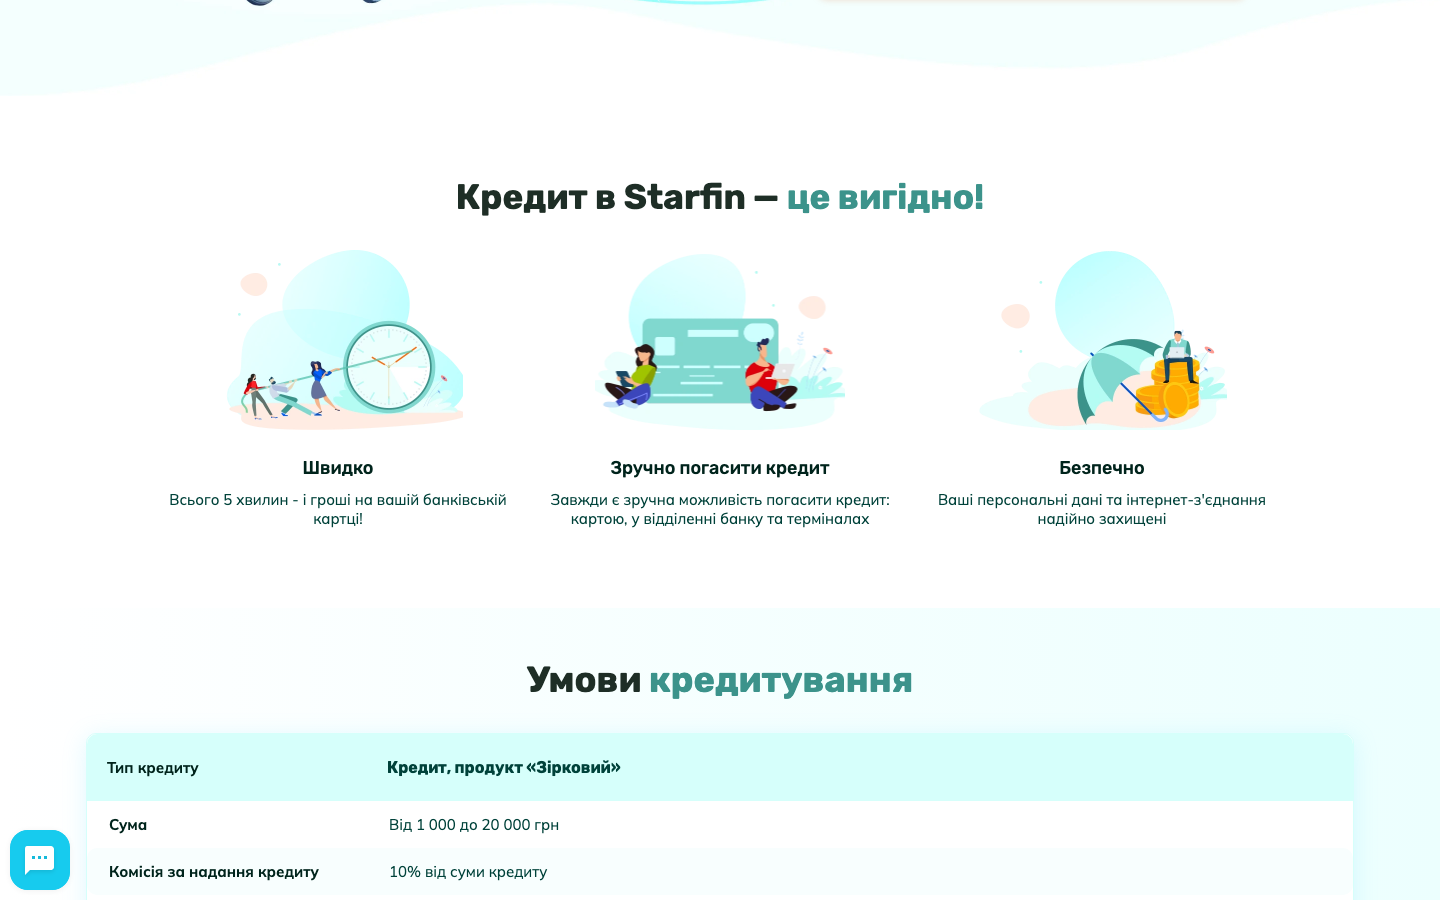Screen dimensions: 1440x900
Task: Click the «Кредит, продукт «Зірковий»» label
Action: (x=504, y=768)
